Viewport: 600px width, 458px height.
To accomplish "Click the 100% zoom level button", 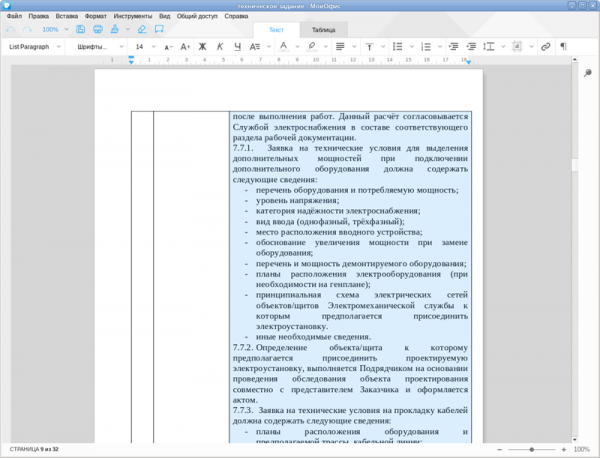I will (50, 29).
